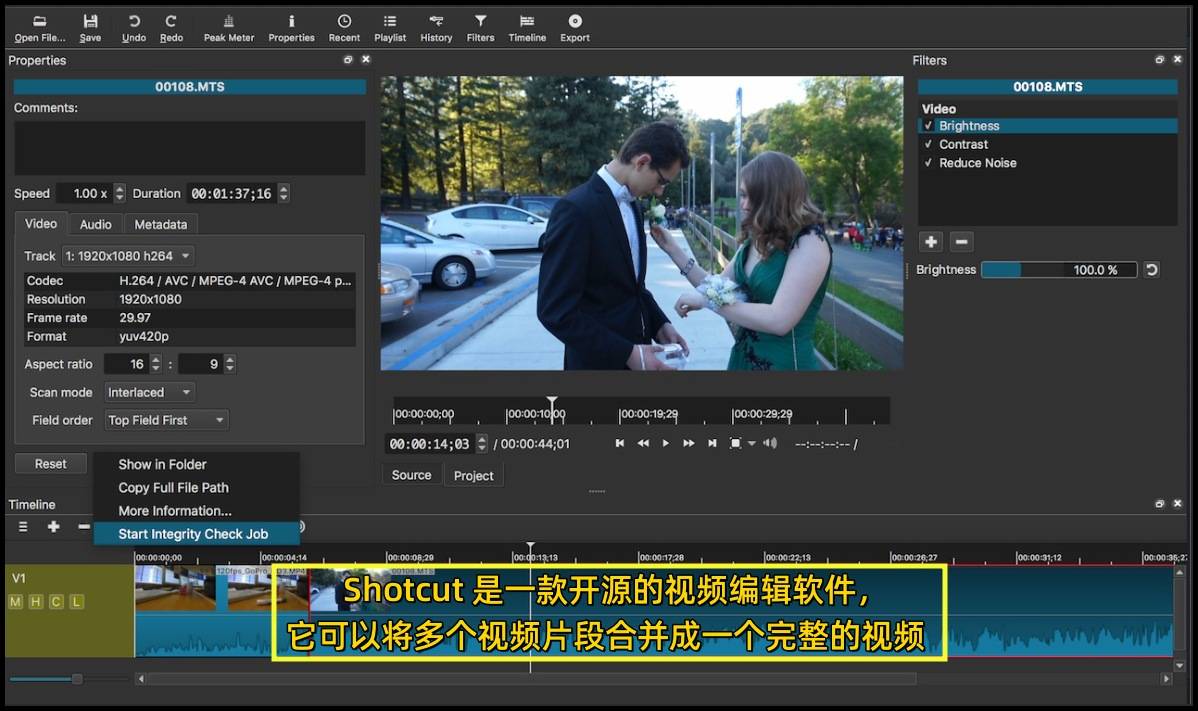Viewport: 1198px width, 711px height.
Task: Open the Track dropdown showing 1920x1080 h264
Action: (127, 255)
